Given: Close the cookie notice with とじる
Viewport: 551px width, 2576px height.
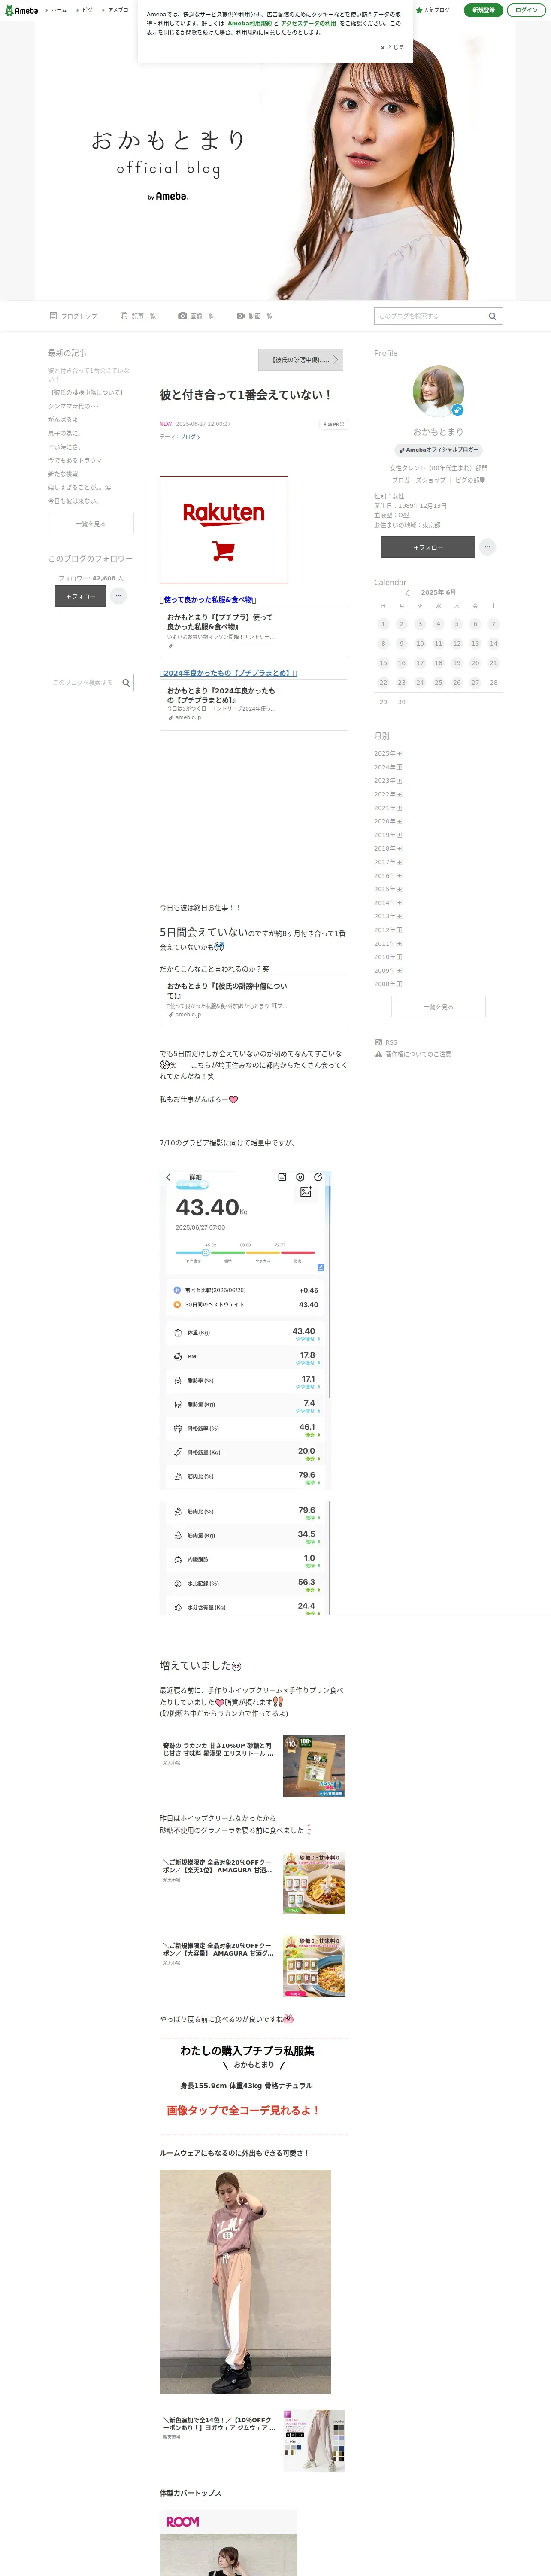Looking at the screenshot, I should [x=392, y=47].
